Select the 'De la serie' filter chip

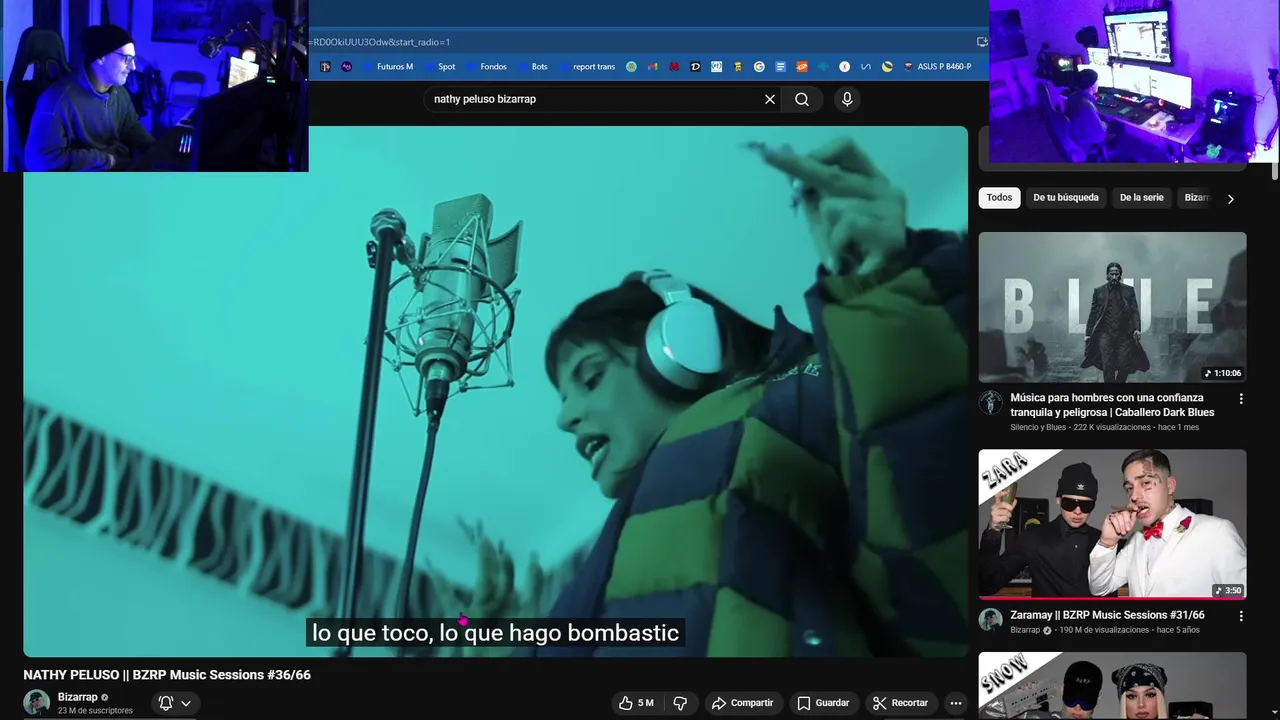(x=1142, y=198)
